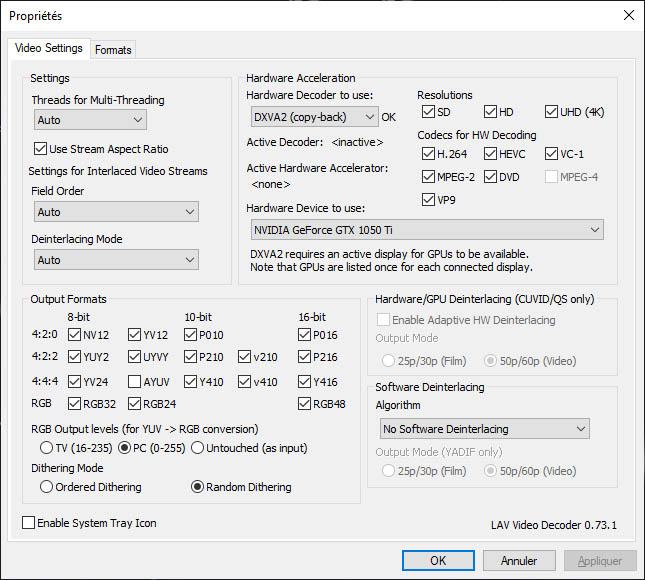Open the Hardware Decoder to use dropdown
Image resolution: width=645 pixels, height=580 pixels.
(312, 117)
